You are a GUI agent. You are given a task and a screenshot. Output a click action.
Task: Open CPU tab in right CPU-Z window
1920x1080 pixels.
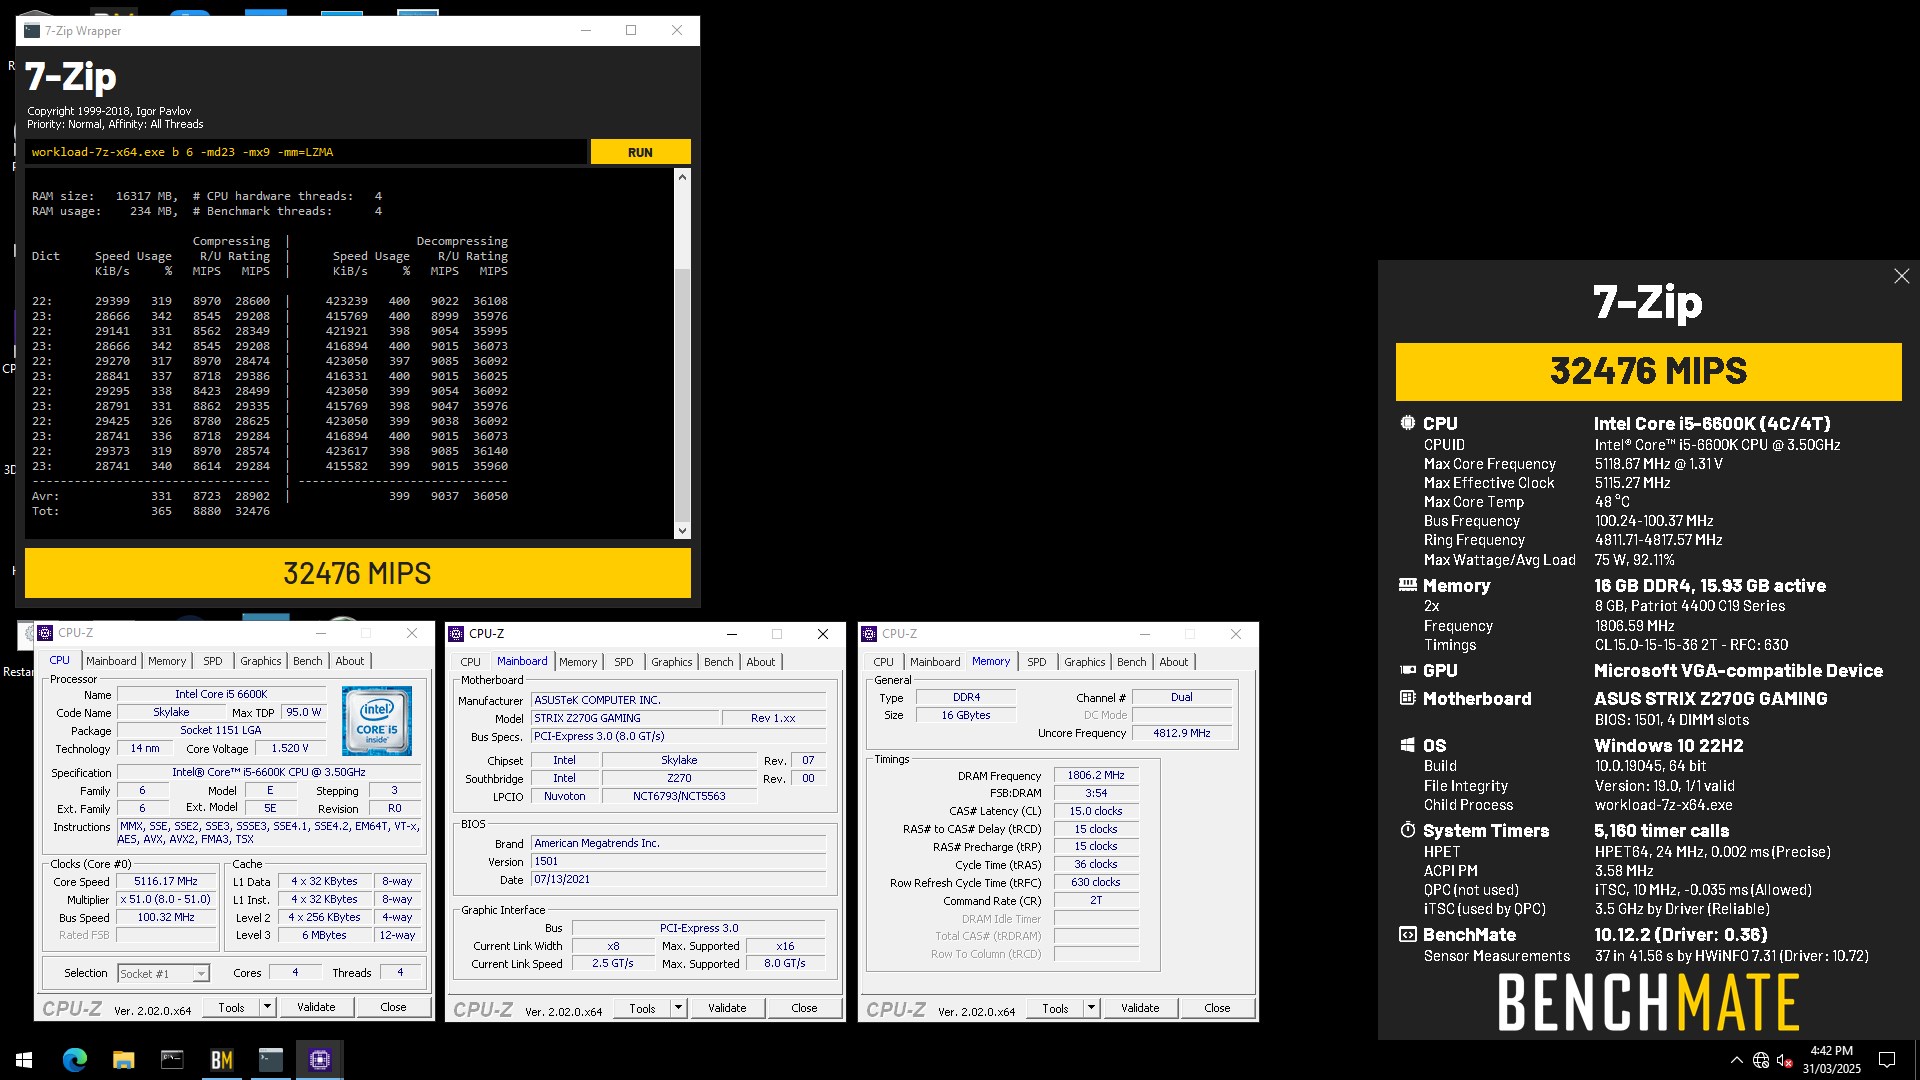(884, 662)
